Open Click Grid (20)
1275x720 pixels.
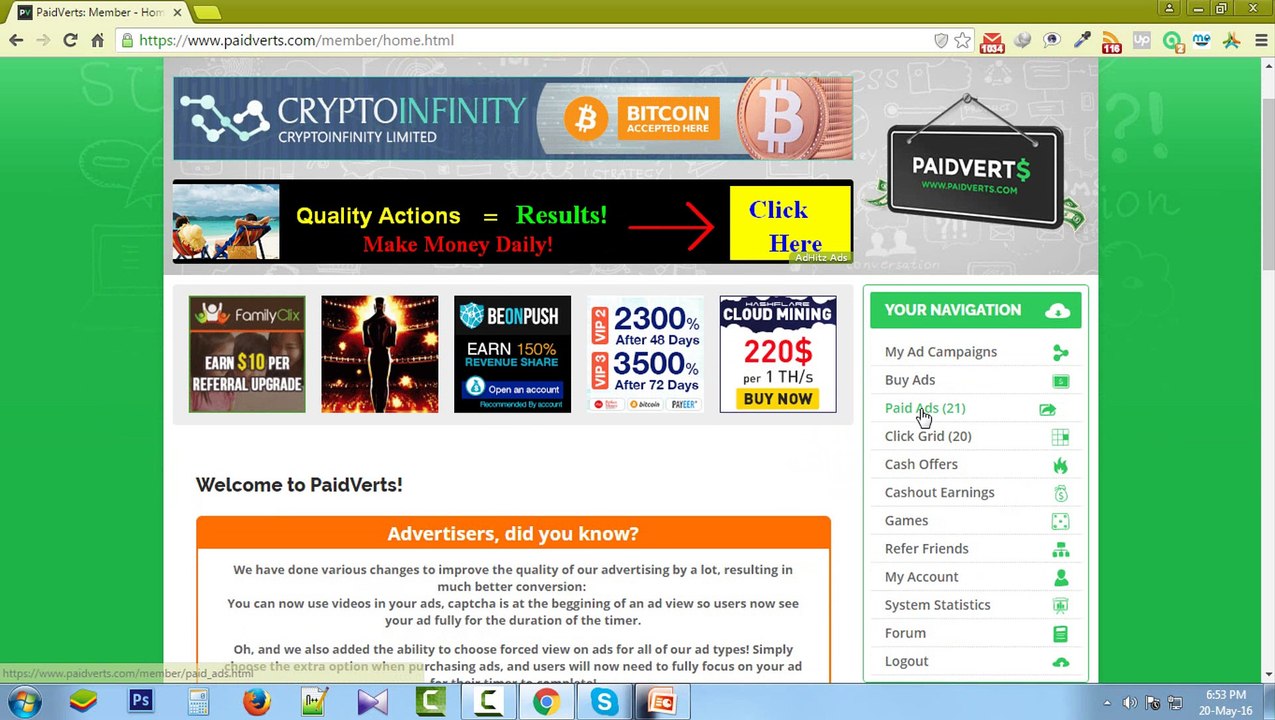tap(927, 436)
